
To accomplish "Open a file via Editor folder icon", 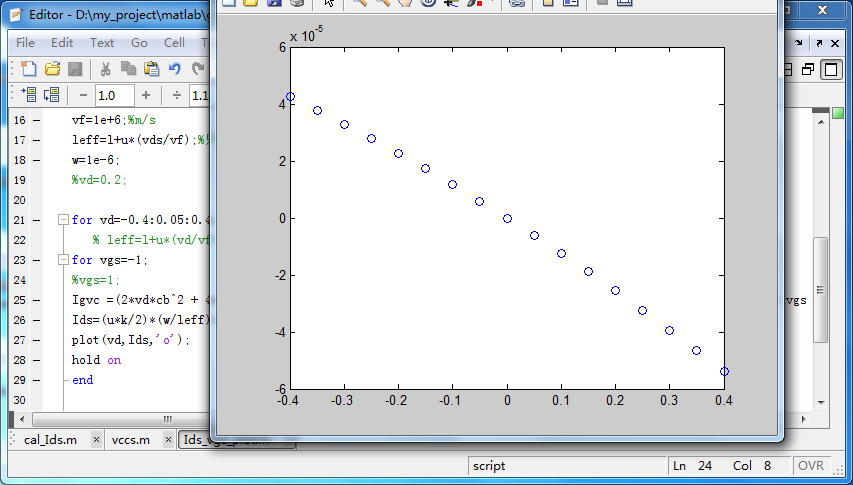I will coord(52,69).
